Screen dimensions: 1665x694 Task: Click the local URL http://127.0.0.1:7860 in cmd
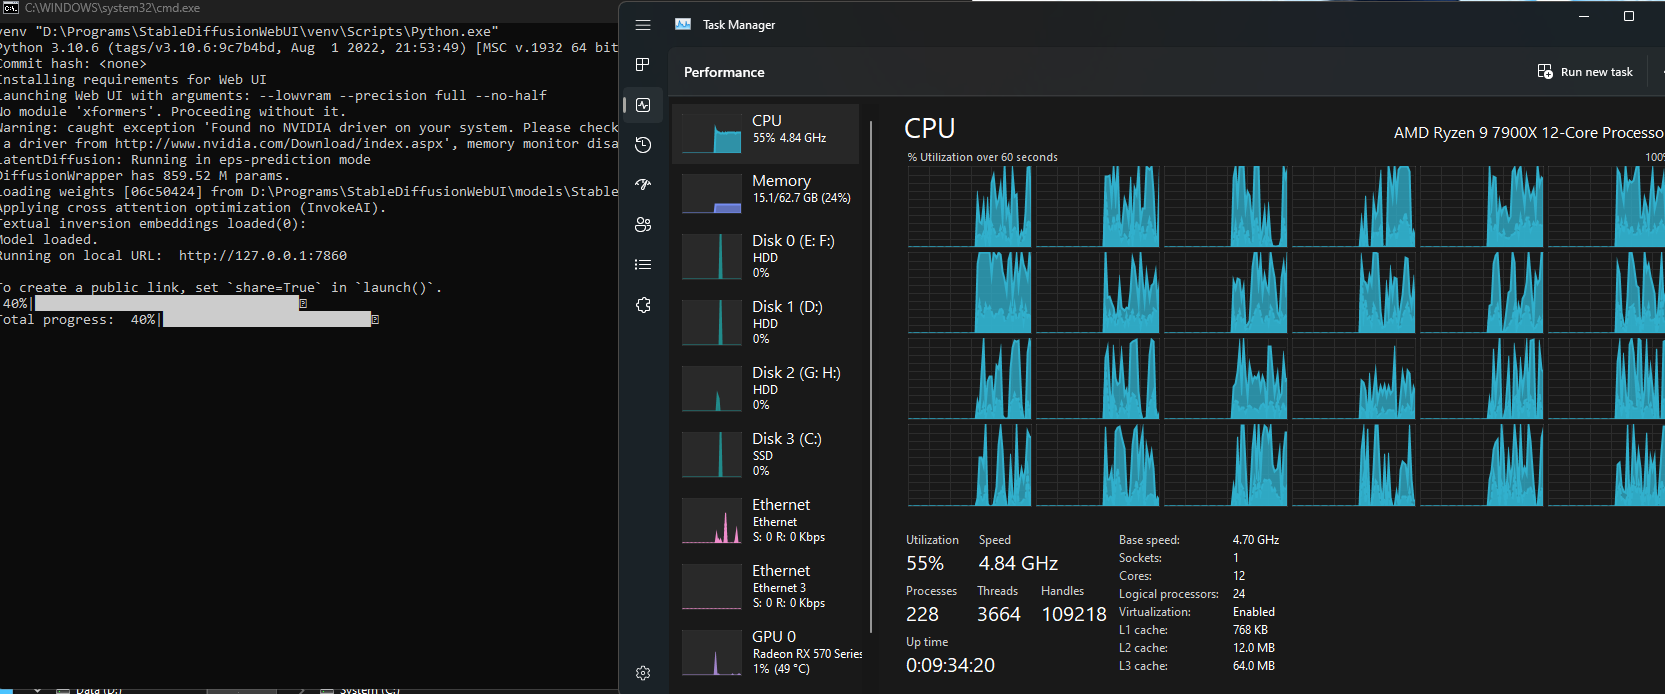[263, 256]
